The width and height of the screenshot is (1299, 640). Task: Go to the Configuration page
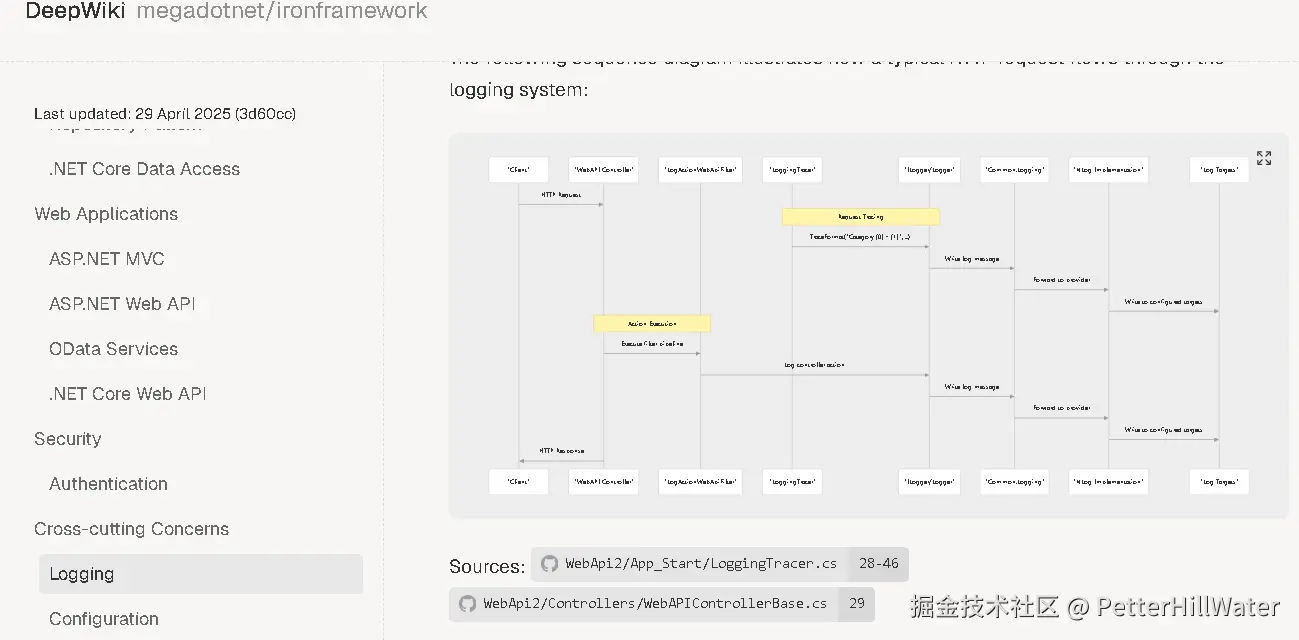[x=104, y=619]
